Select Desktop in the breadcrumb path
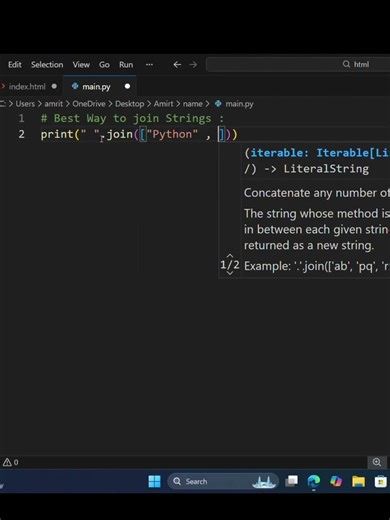This screenshot has height=520, width=390. click(130, 104)
